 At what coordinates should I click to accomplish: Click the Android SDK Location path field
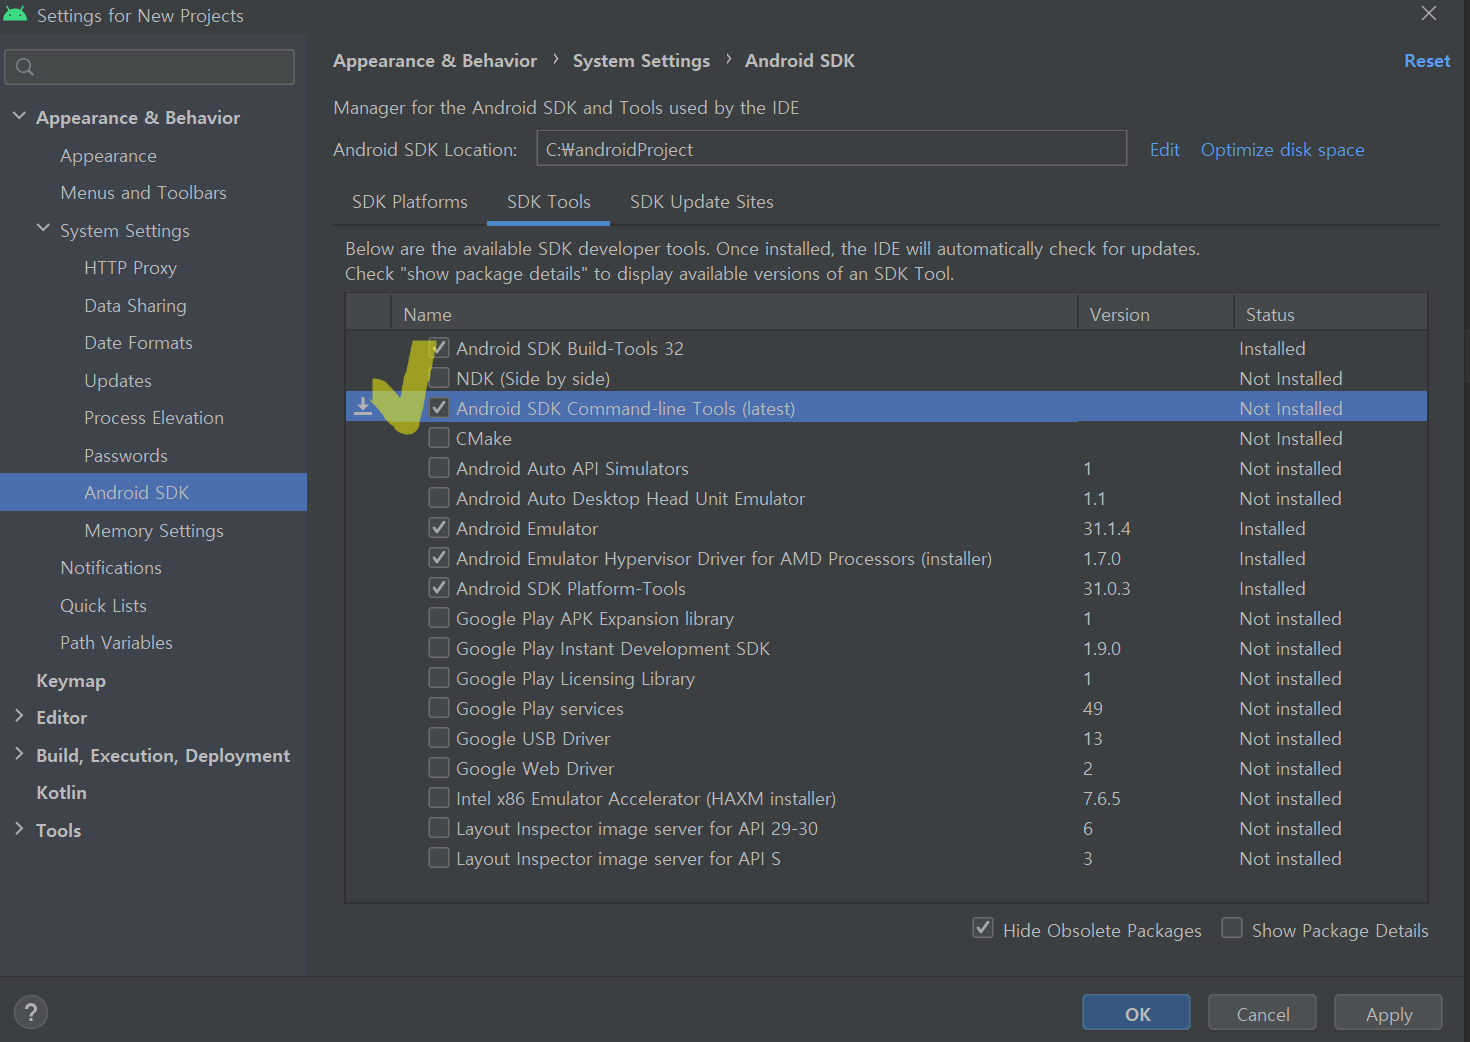(830, 149)
